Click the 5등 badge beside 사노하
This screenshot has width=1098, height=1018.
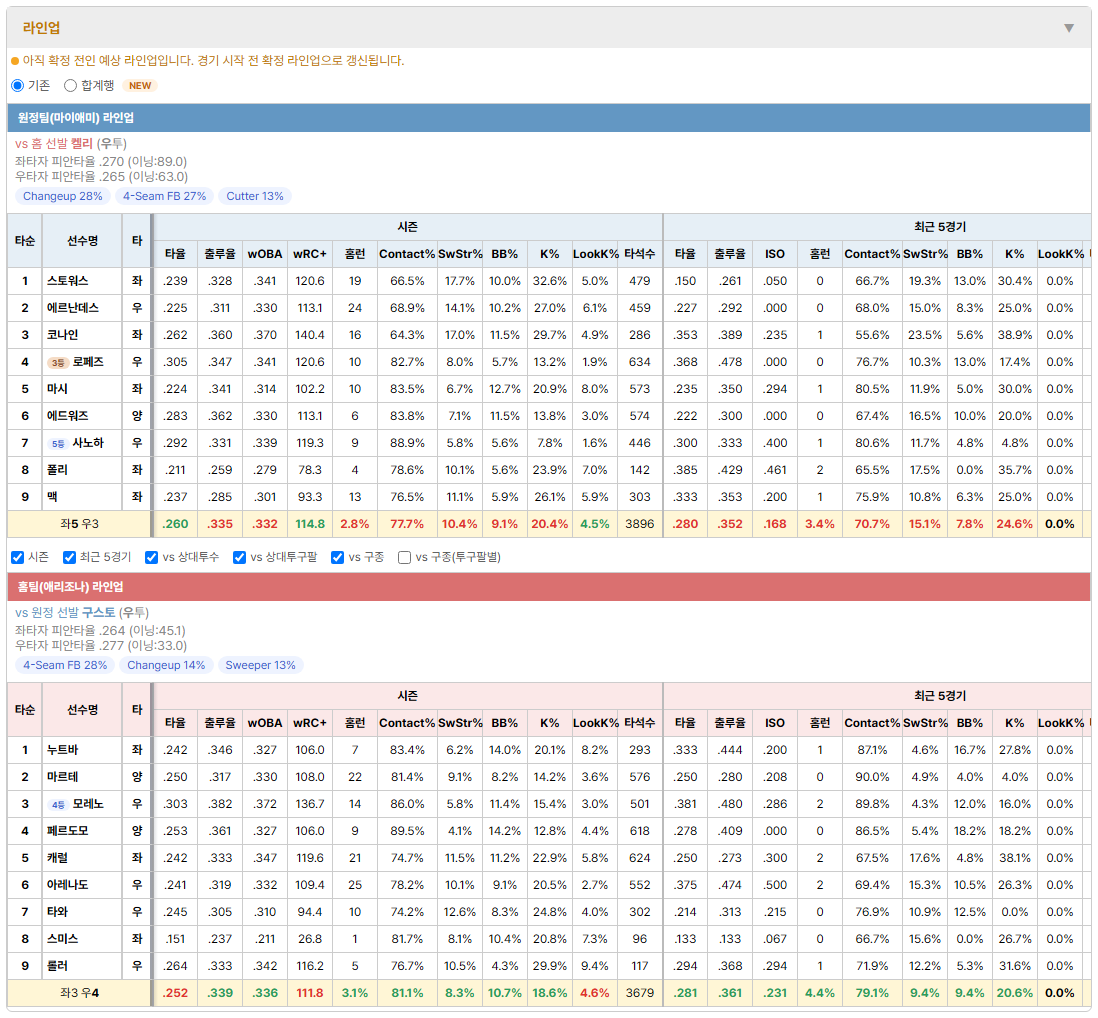pyautogui.click(x=57, y=443)
